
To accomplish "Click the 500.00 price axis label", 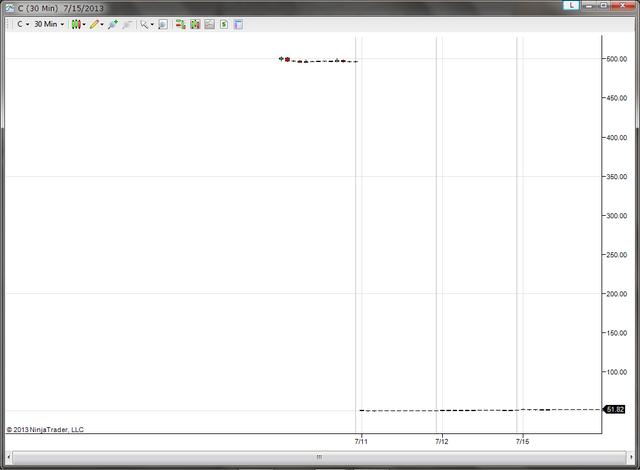I will pyautogui.click(x=617, y=59).
